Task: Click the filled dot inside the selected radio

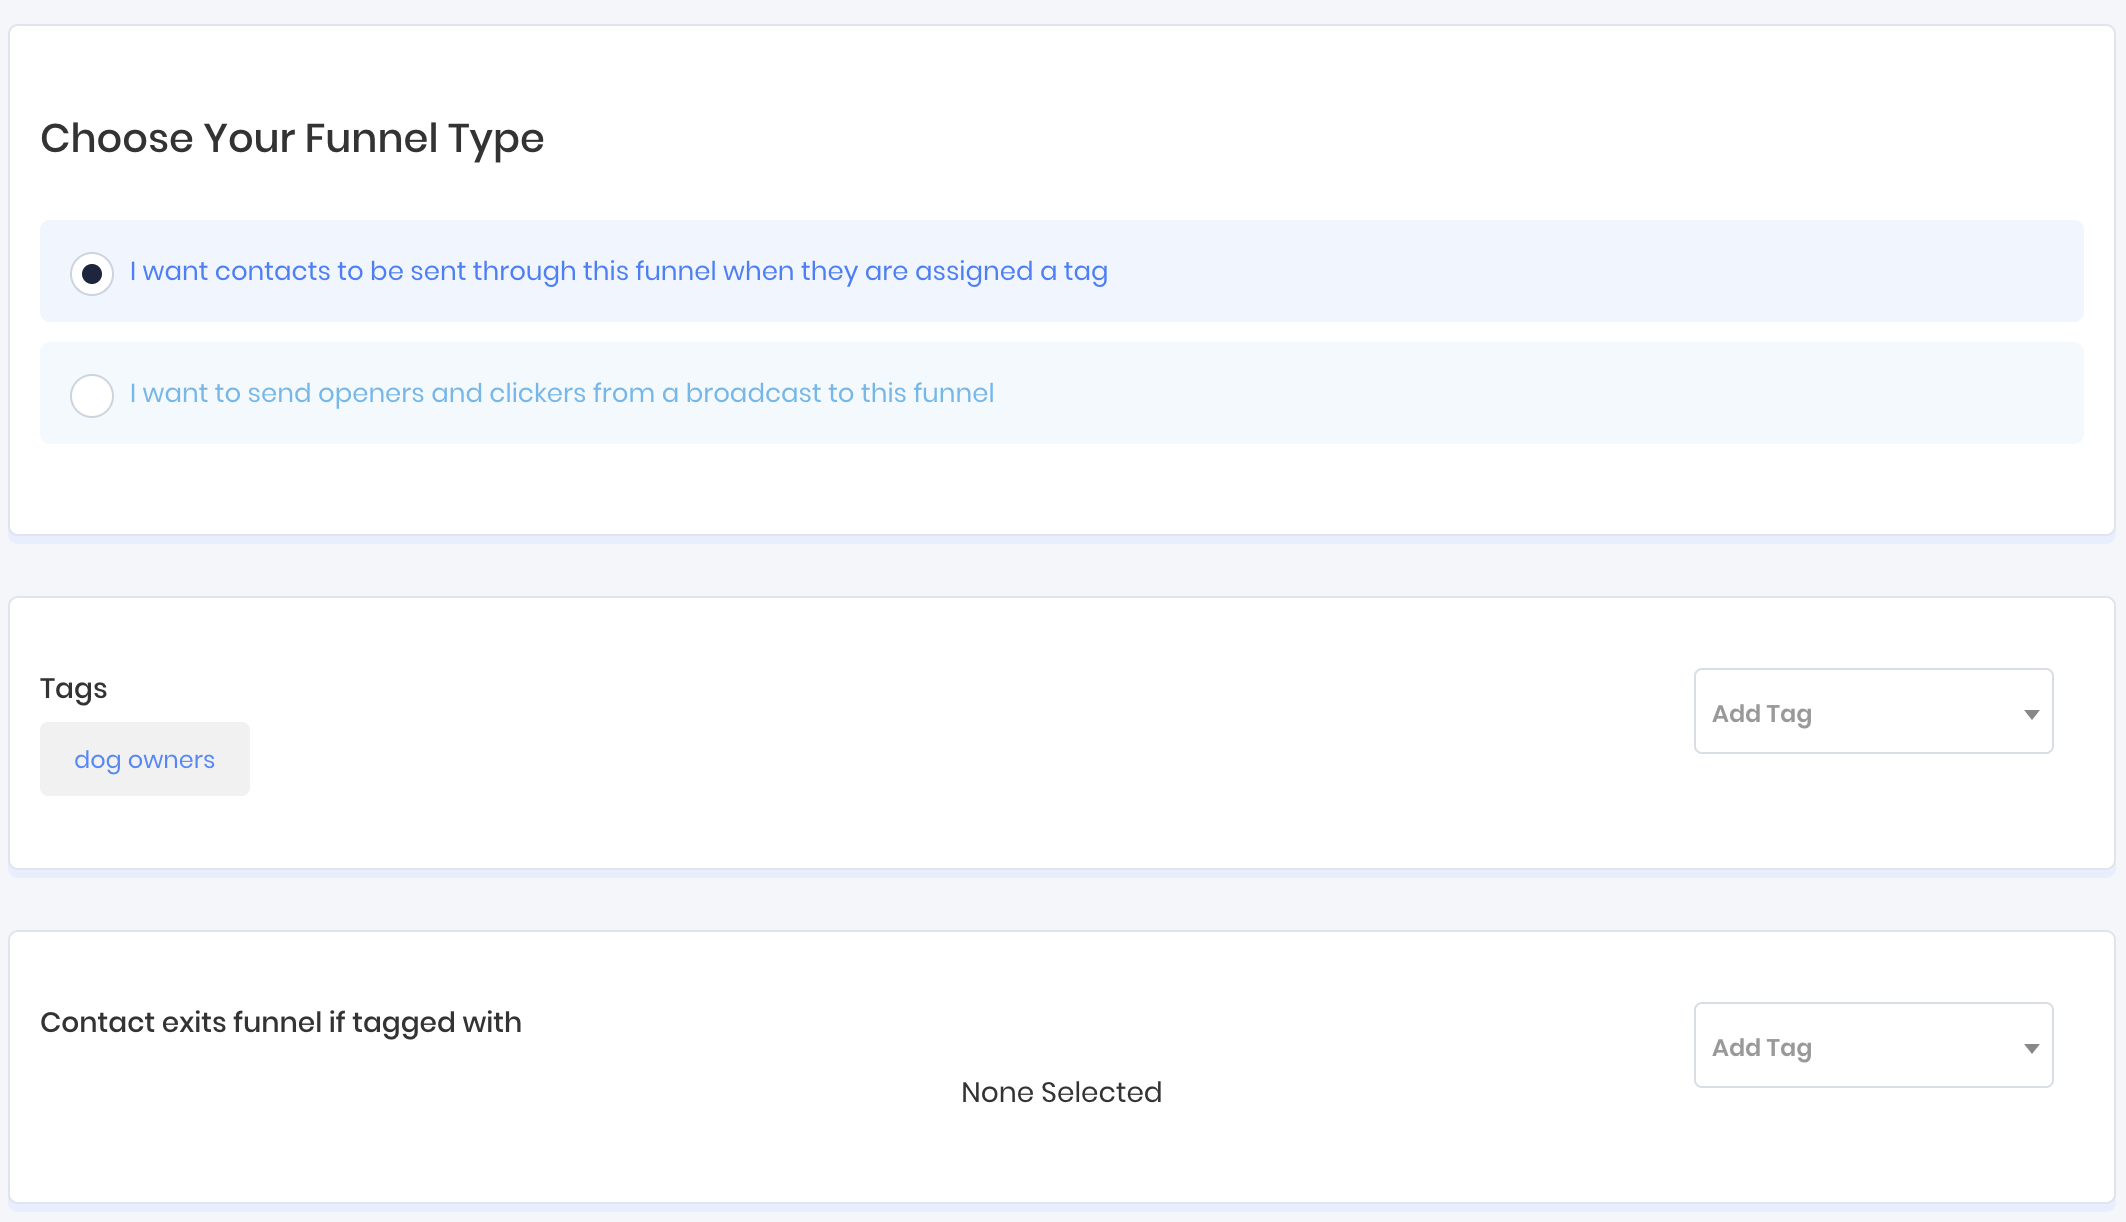Action: [x=92, y=274]
